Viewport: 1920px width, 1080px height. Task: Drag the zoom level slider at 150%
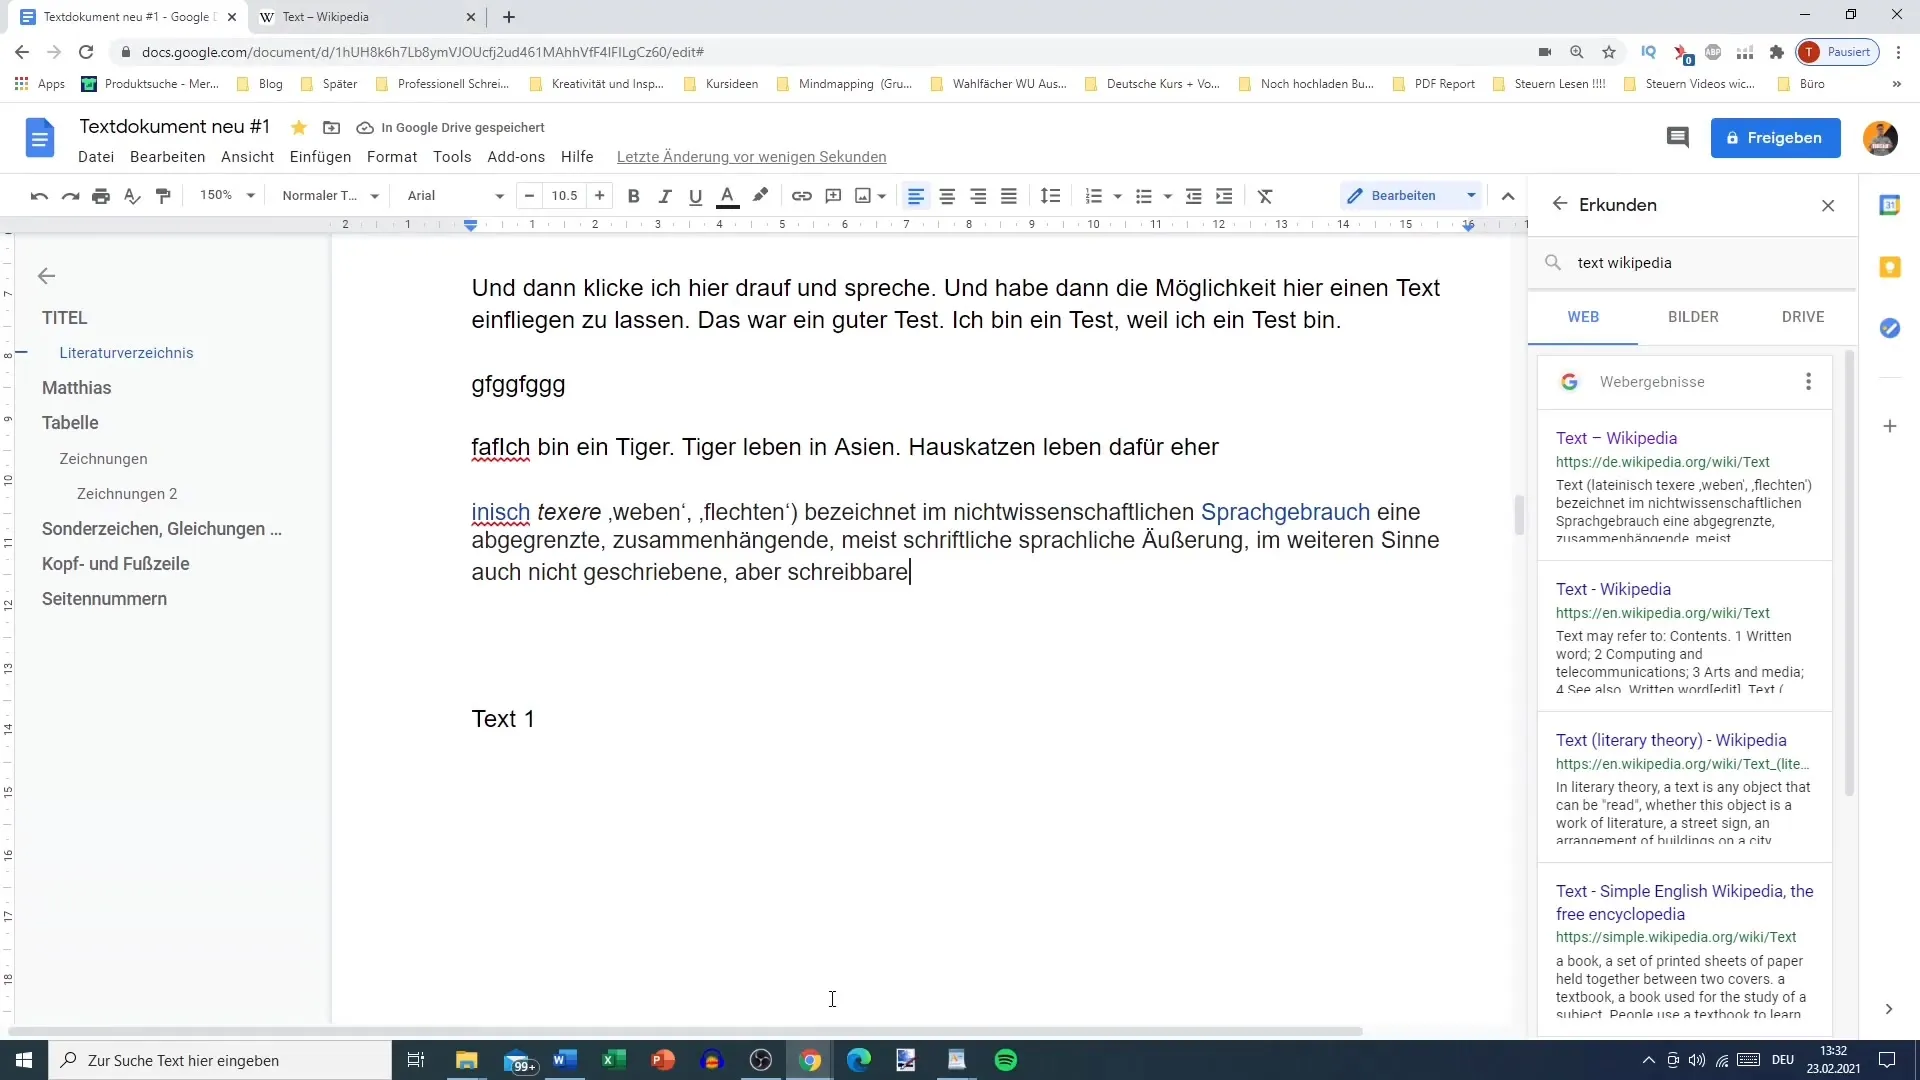(x=224, y=195)
